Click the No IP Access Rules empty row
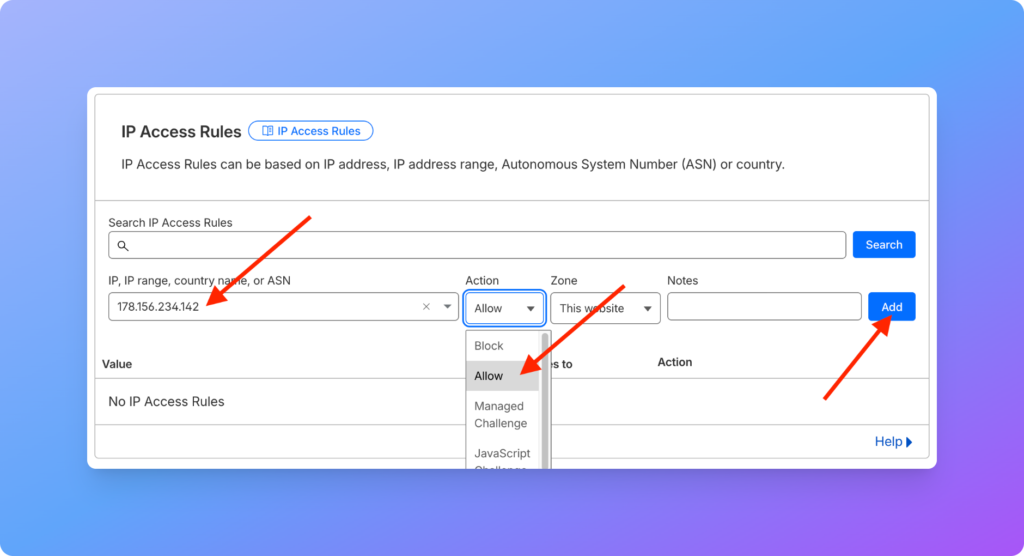 (x=166, y=402)
